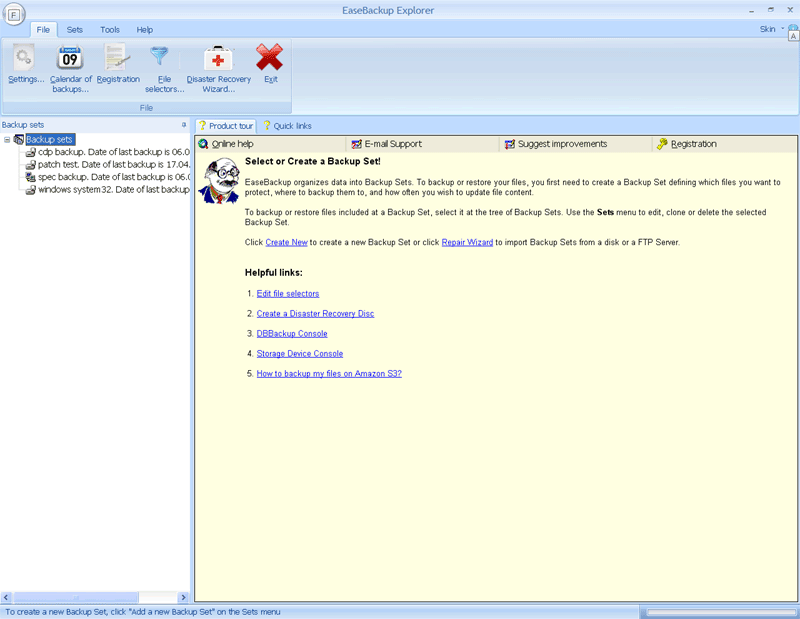
Task: Click the Suggest improvements icon
Action: point(509,144)
